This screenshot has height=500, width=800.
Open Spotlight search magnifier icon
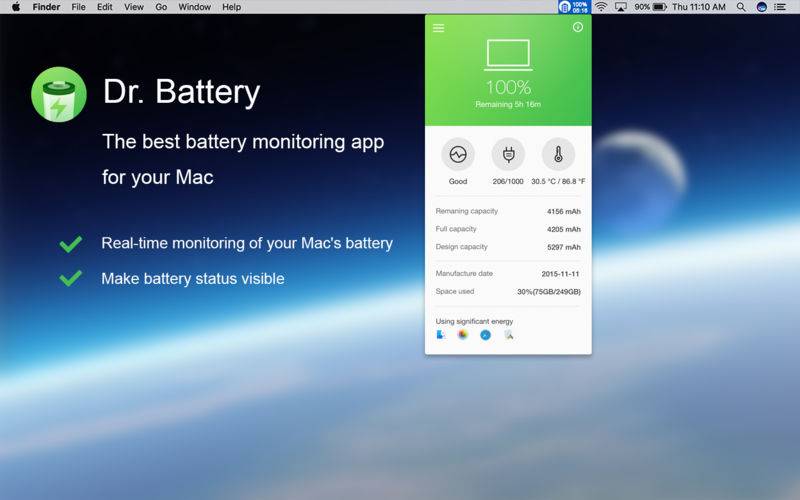pyautogui.click(x=741, y=7)
